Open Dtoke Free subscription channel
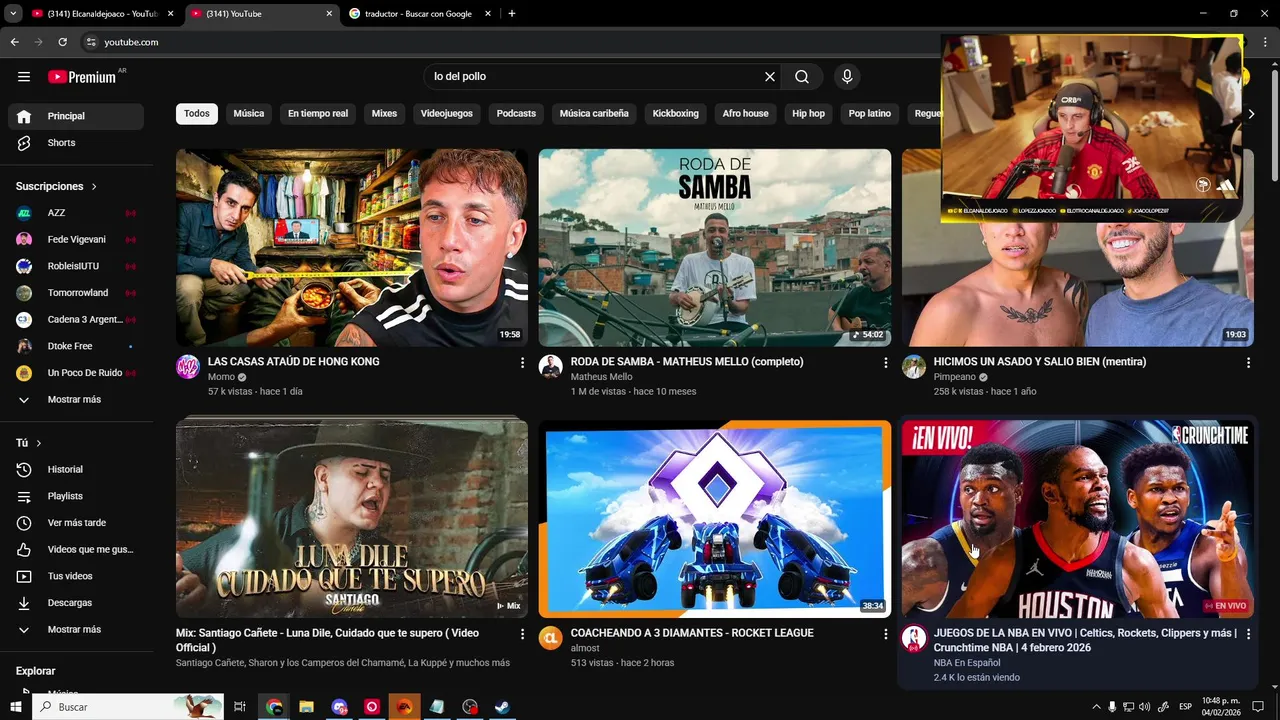This screenshot has width=1280, height=720. click(76, 346)
